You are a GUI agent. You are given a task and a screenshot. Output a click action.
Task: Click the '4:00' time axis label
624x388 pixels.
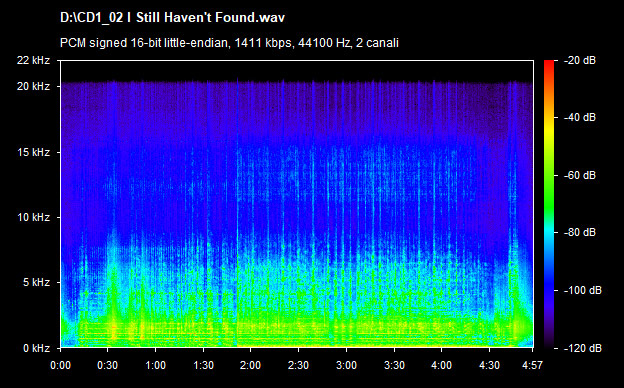(x=441, y=365)
